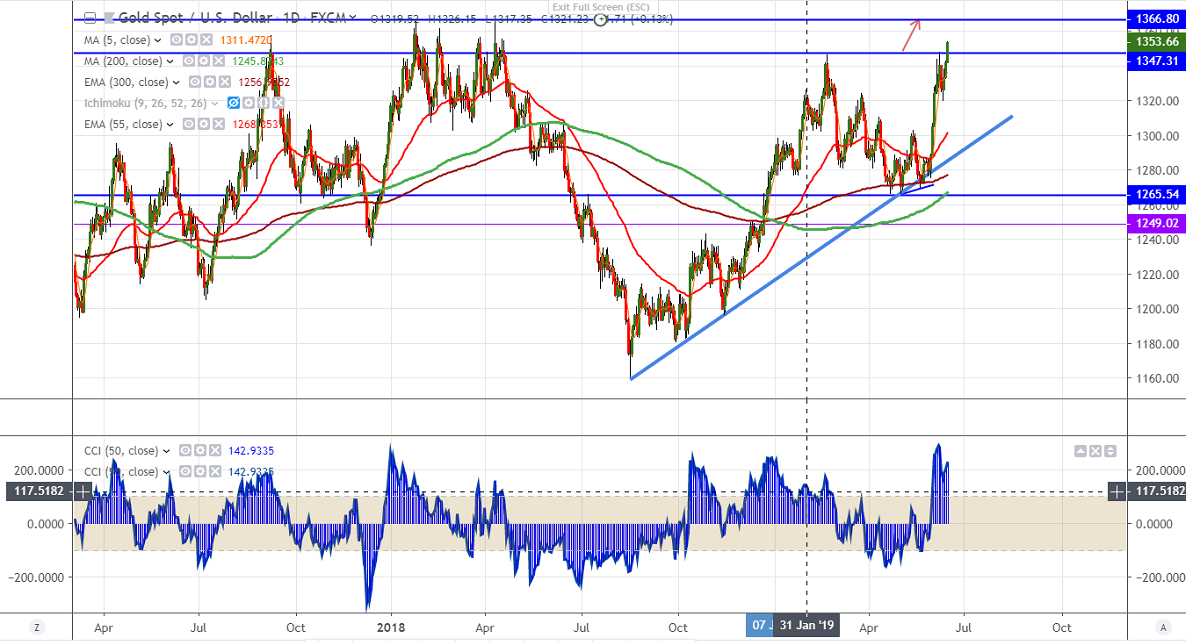Remove the EMA (55, close) indicator
The width and height of the screenshot is (1186, 642).
(218, 124)
